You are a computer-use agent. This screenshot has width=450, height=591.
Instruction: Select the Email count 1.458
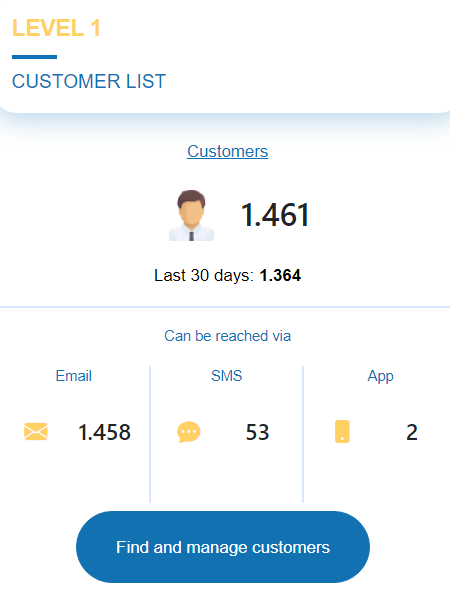click(x=104, y=432)
